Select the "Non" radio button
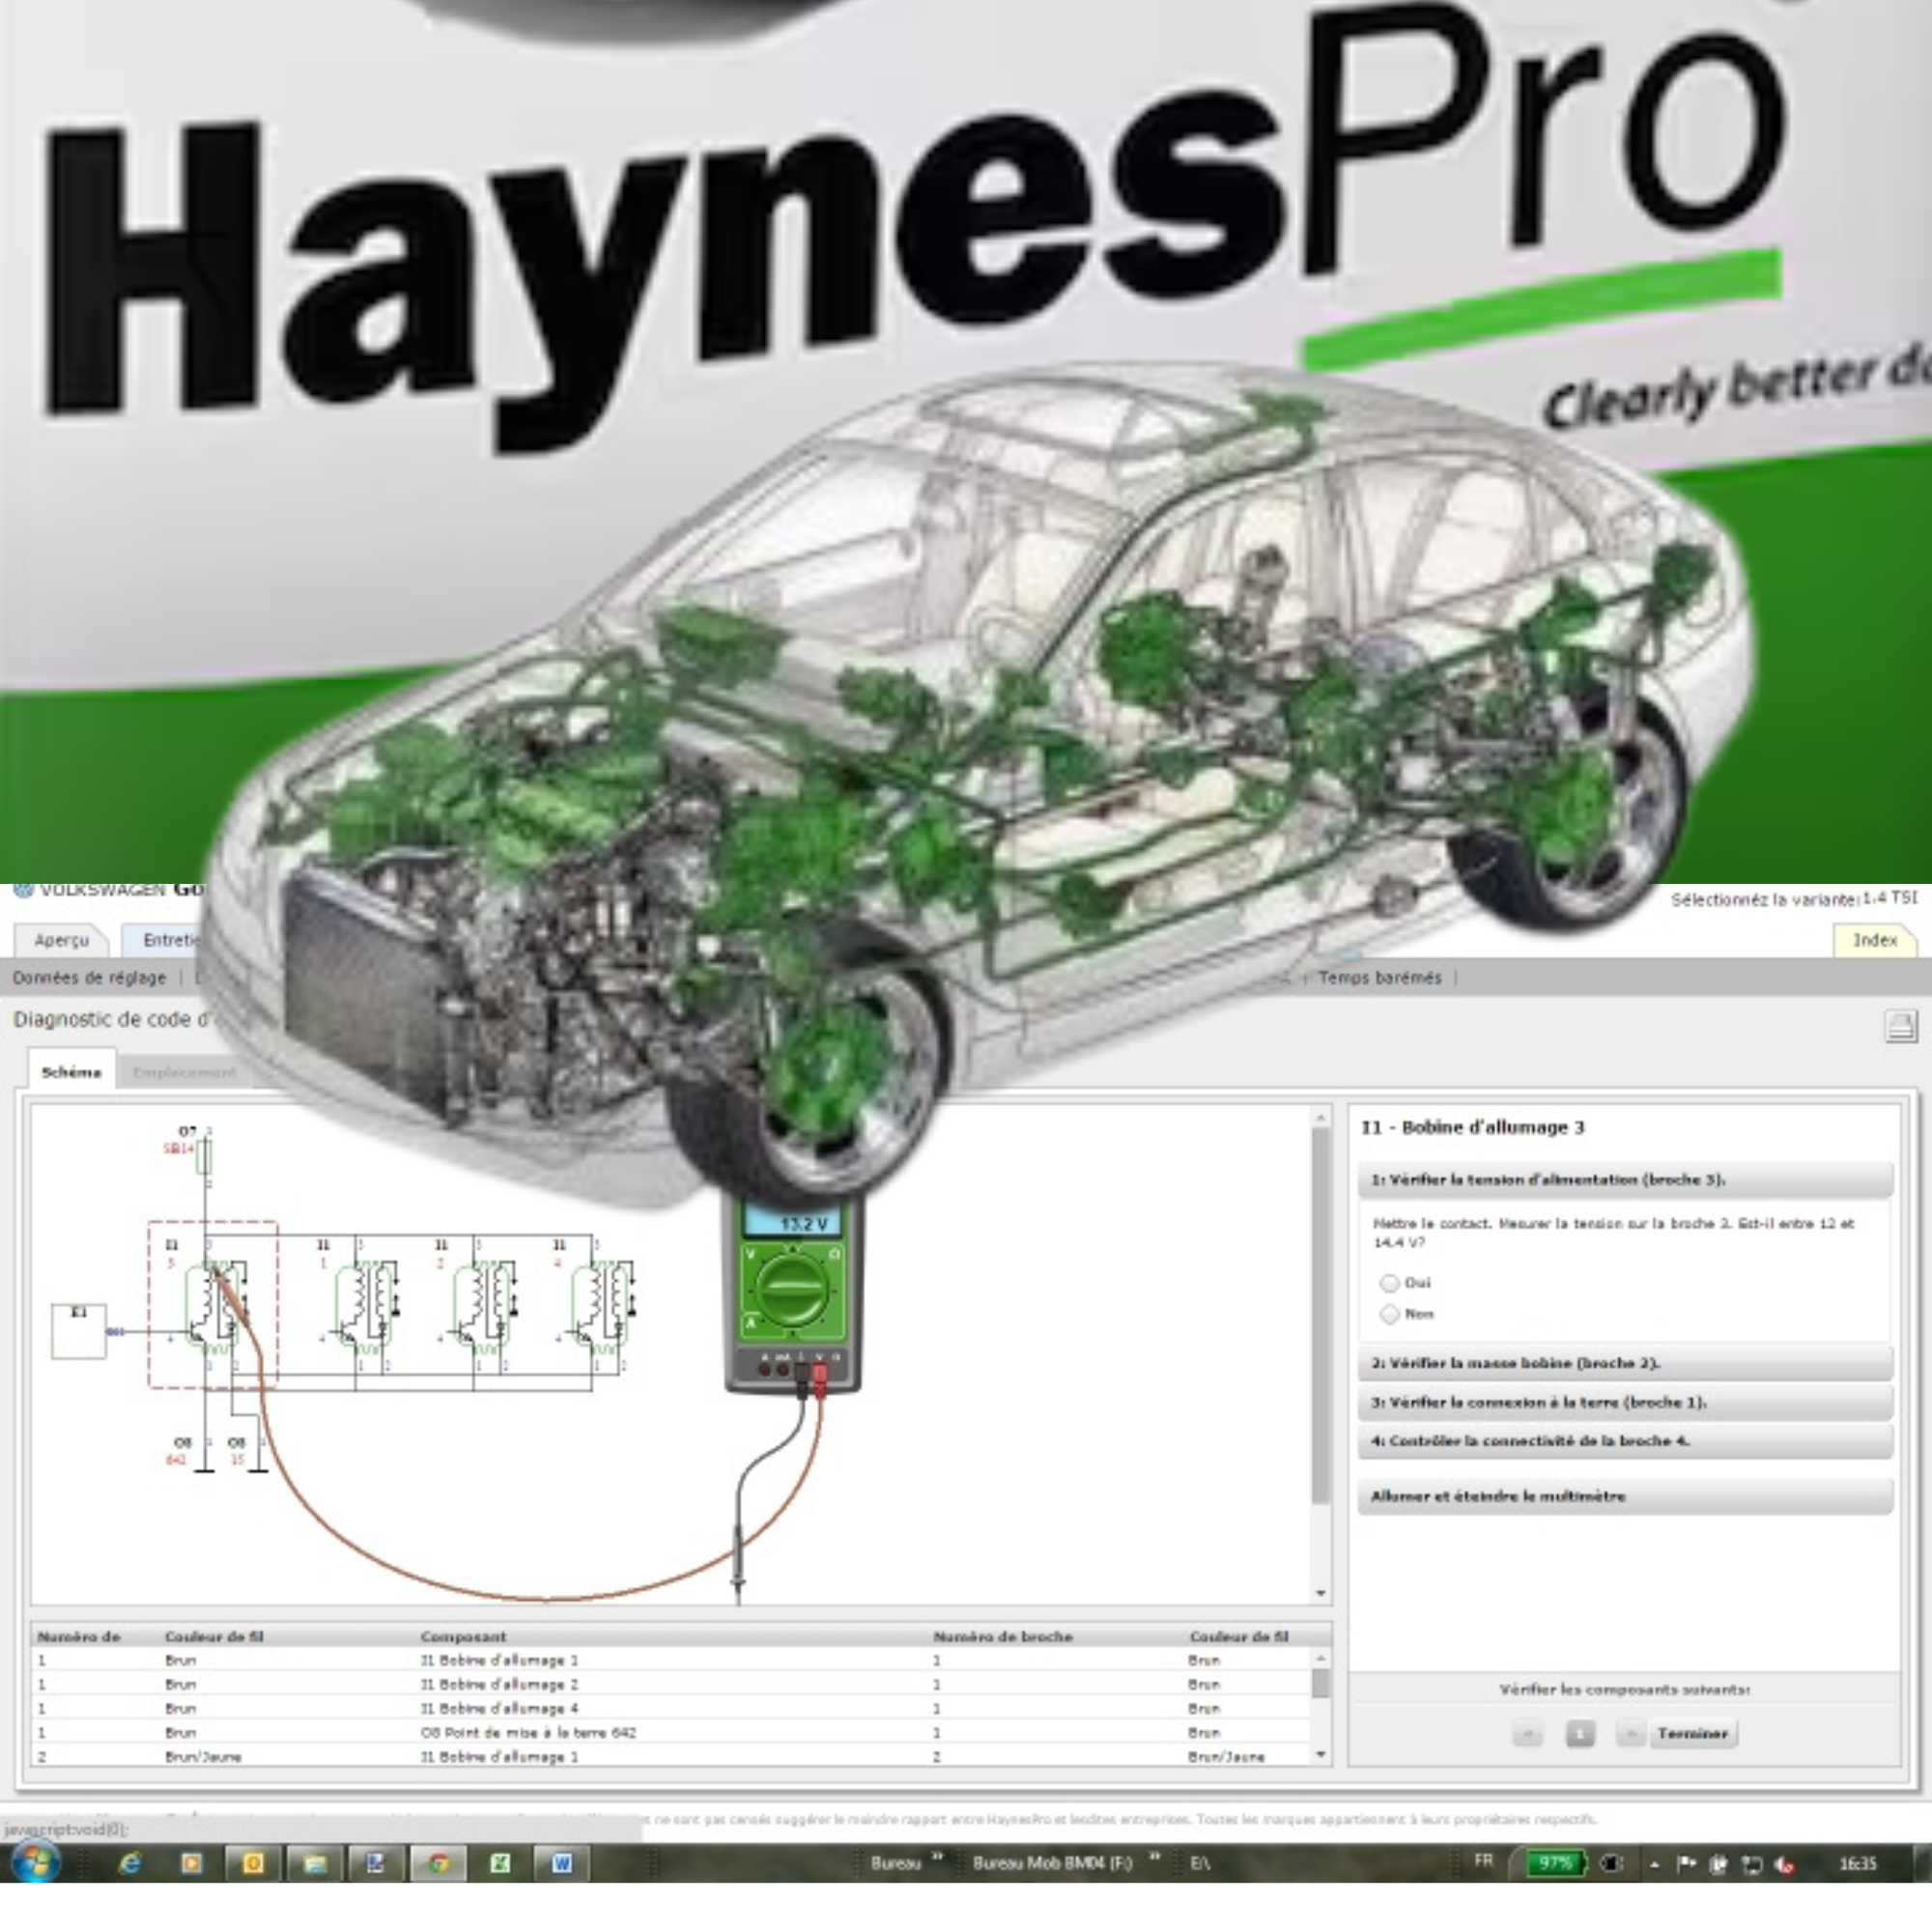The height and width of the screenshot is (1932, 1932). pos(1389,1314)
